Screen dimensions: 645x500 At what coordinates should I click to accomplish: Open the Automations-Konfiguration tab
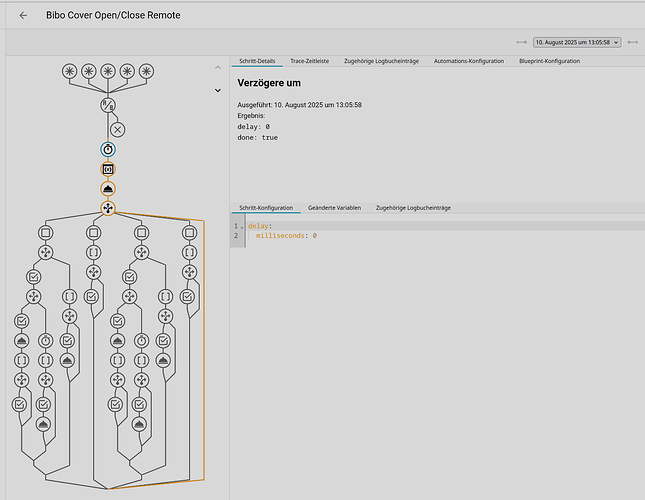pos(468,61)
